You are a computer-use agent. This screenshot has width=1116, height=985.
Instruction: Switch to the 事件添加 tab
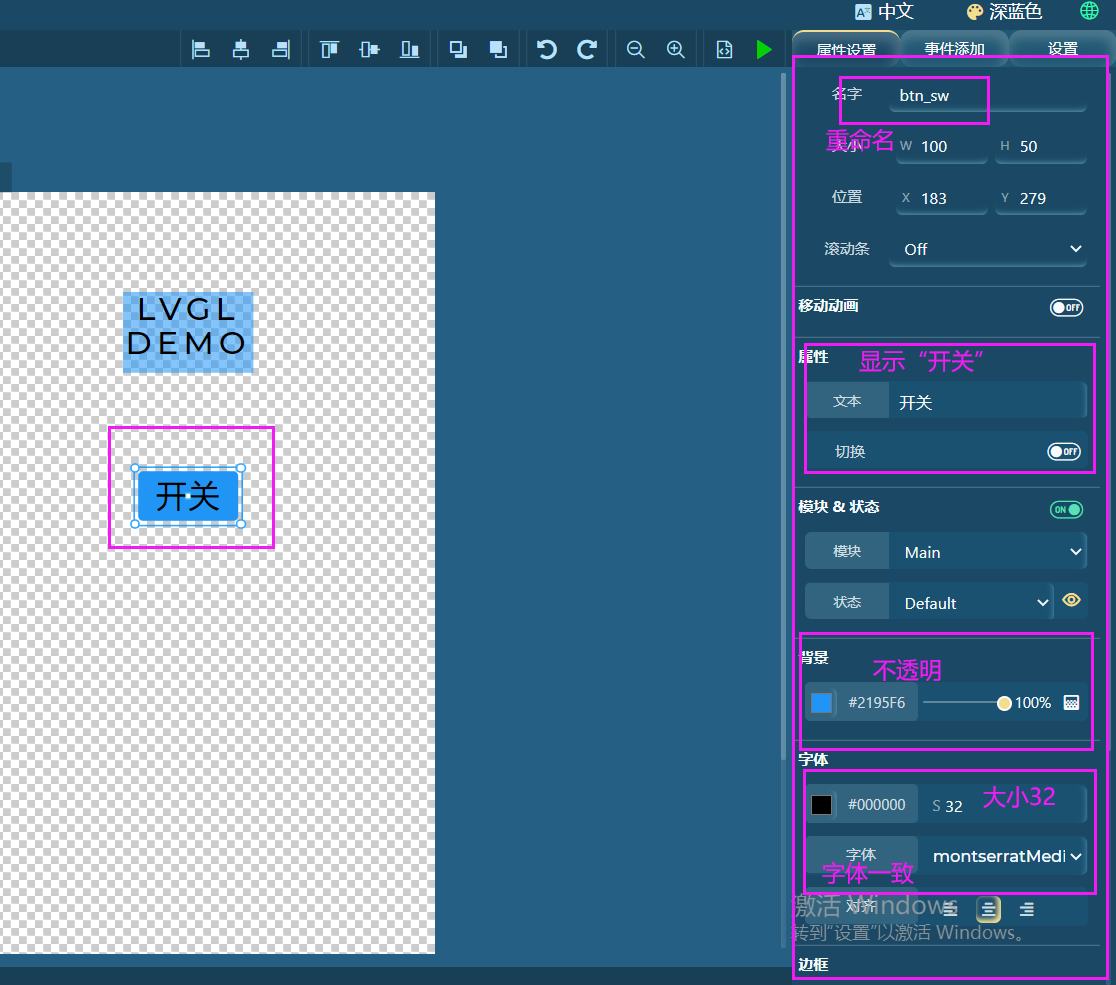[954, 49]
